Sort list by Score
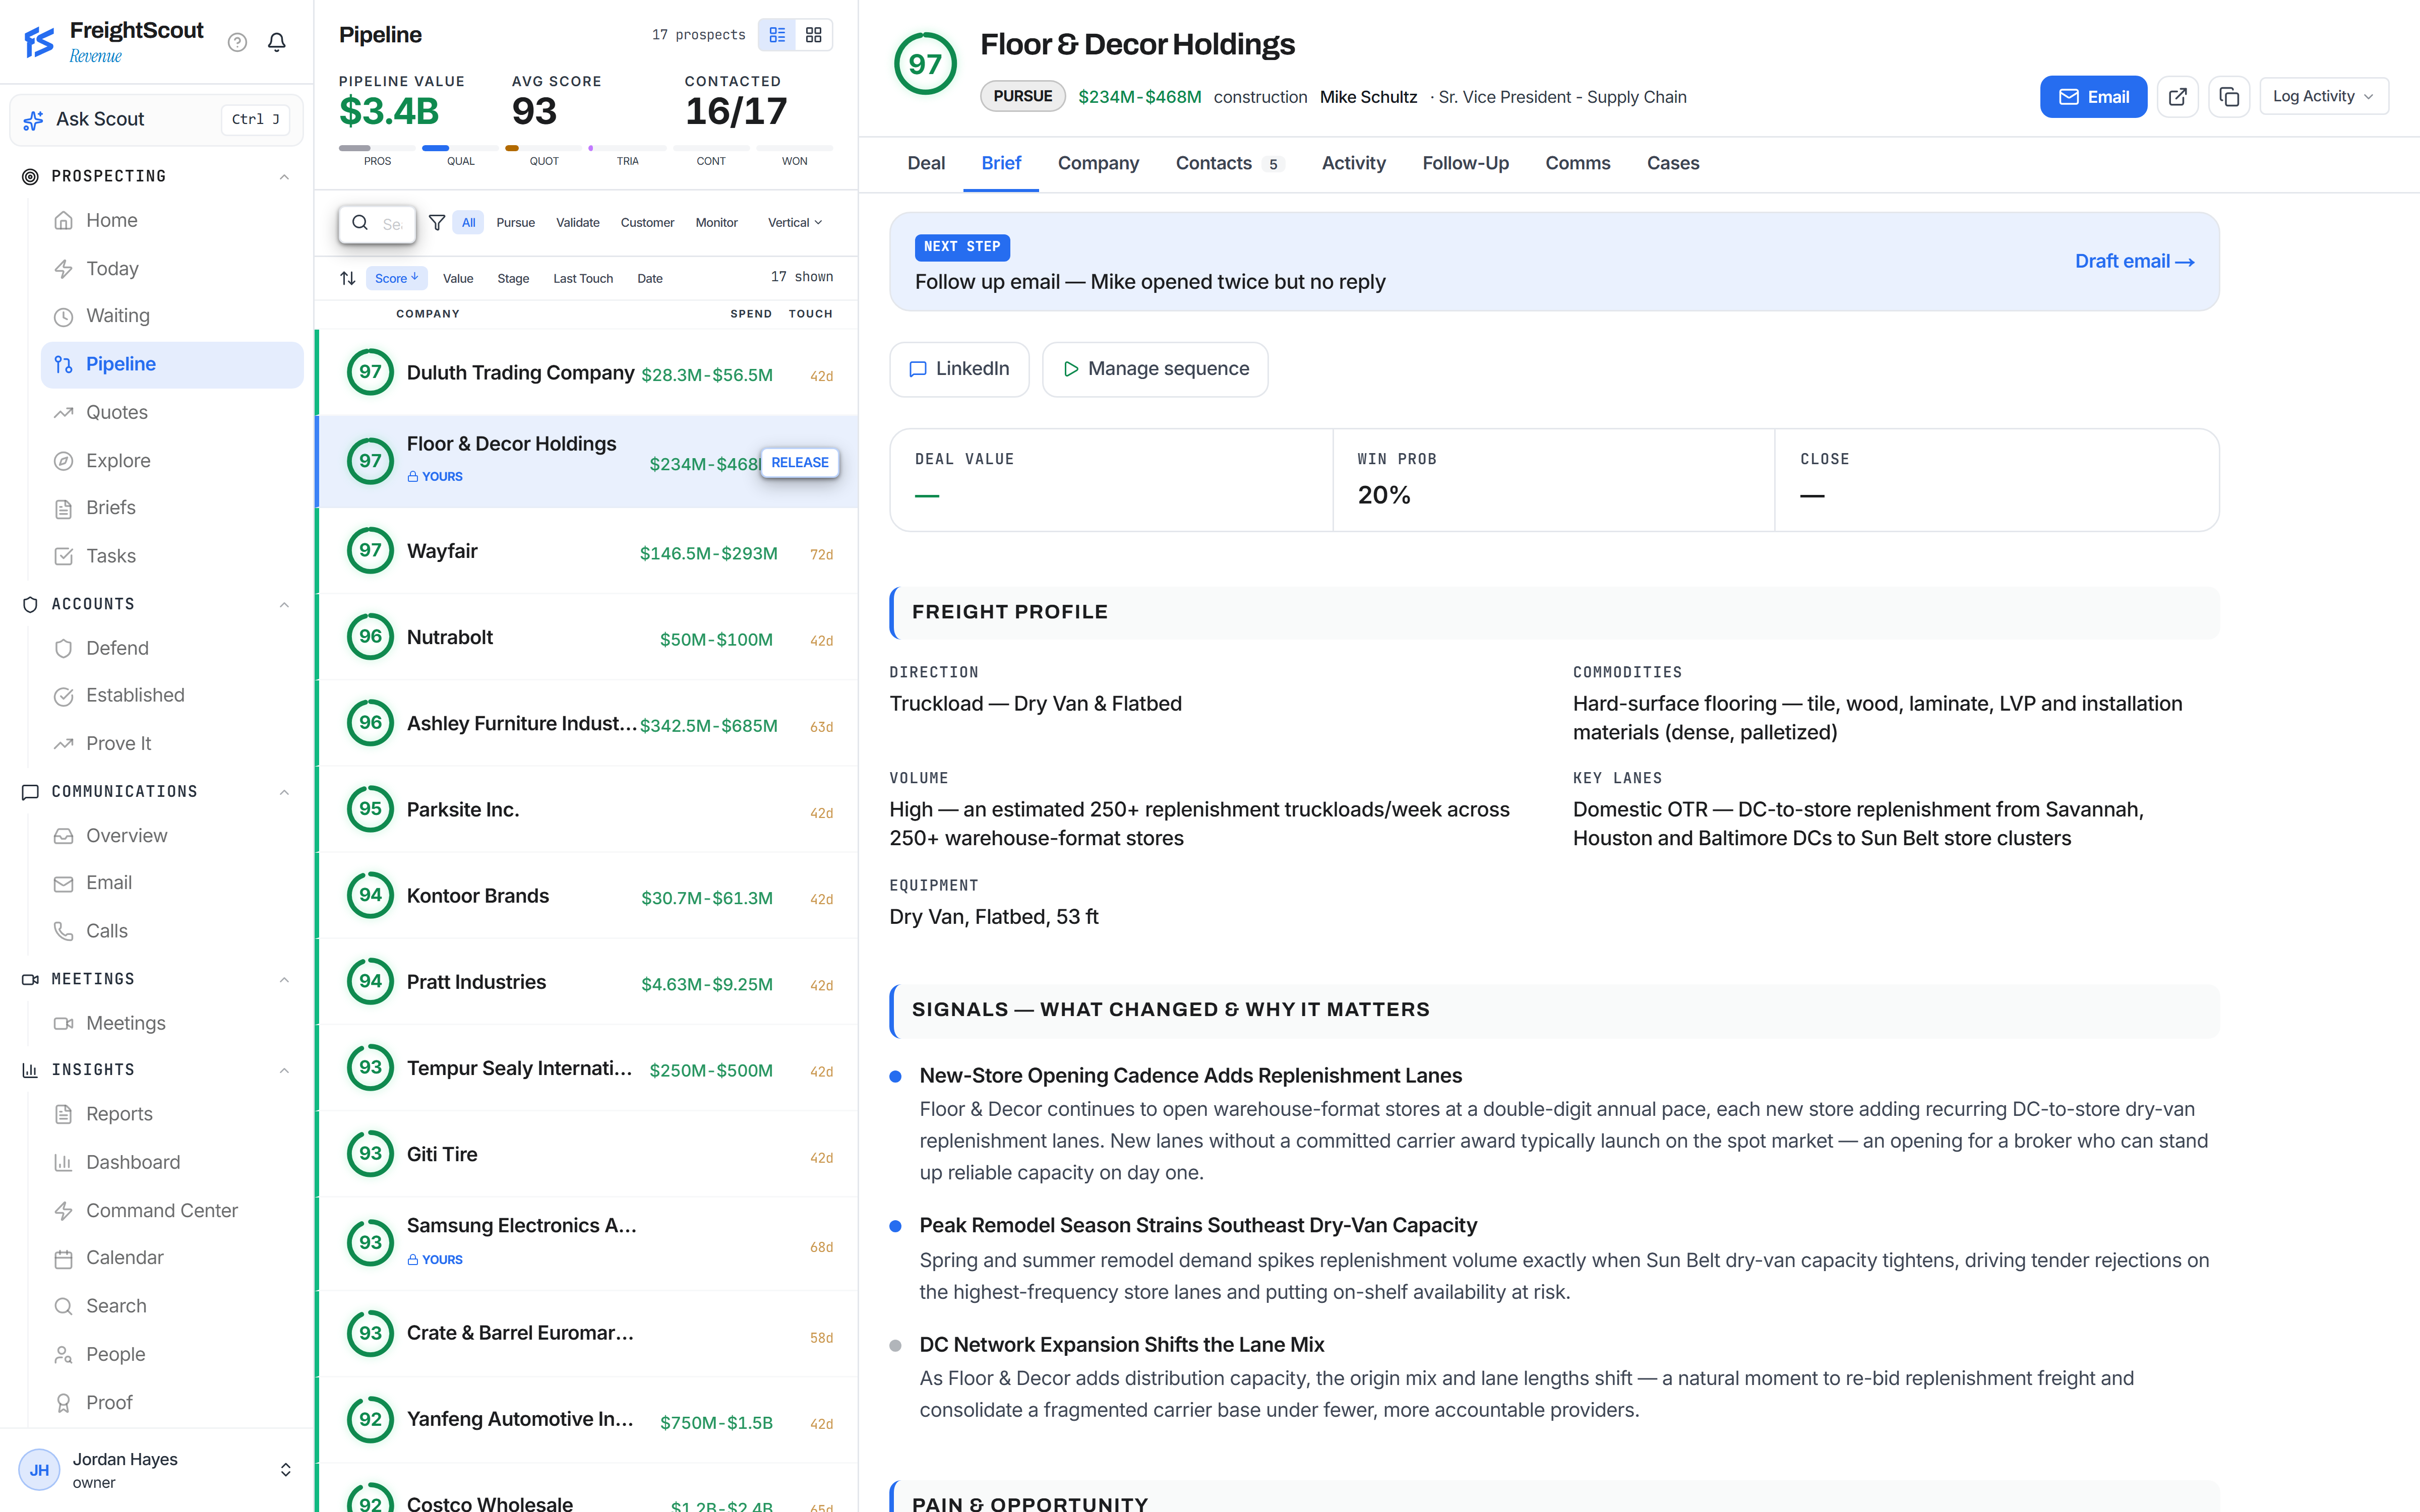Image resolution: width=2420 pixels, height=1512 pixels. click(x=396, y=278)
